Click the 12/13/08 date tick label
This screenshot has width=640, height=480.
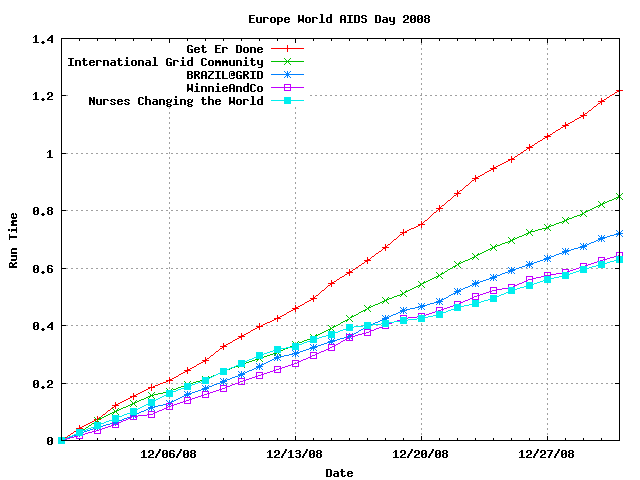[x=295, y=453]
